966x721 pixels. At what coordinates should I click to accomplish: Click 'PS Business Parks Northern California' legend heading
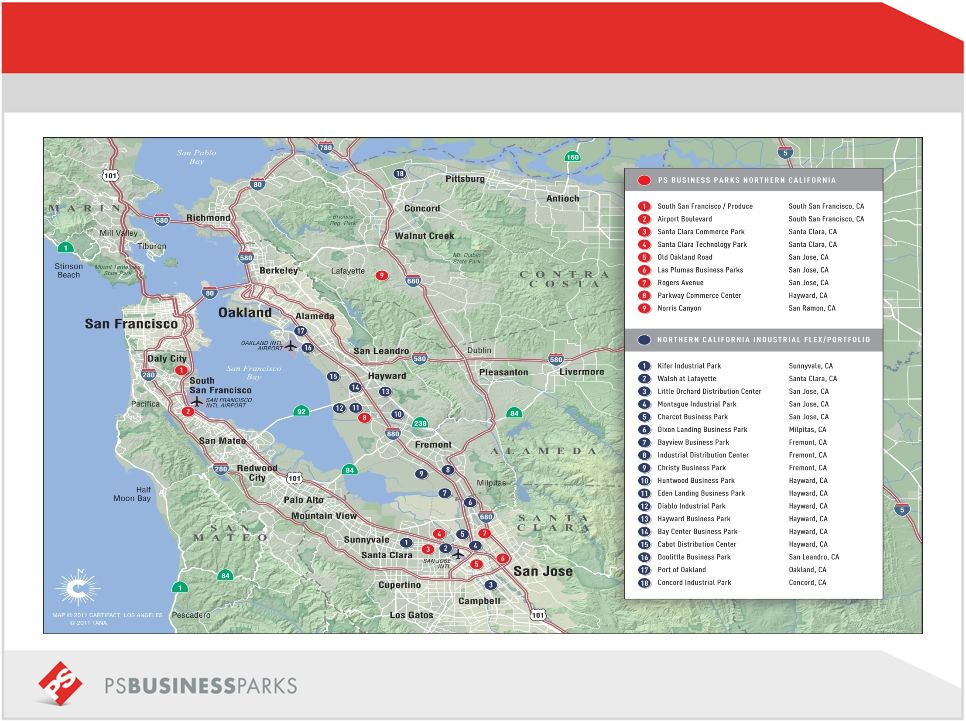click(x=747, y=181)
